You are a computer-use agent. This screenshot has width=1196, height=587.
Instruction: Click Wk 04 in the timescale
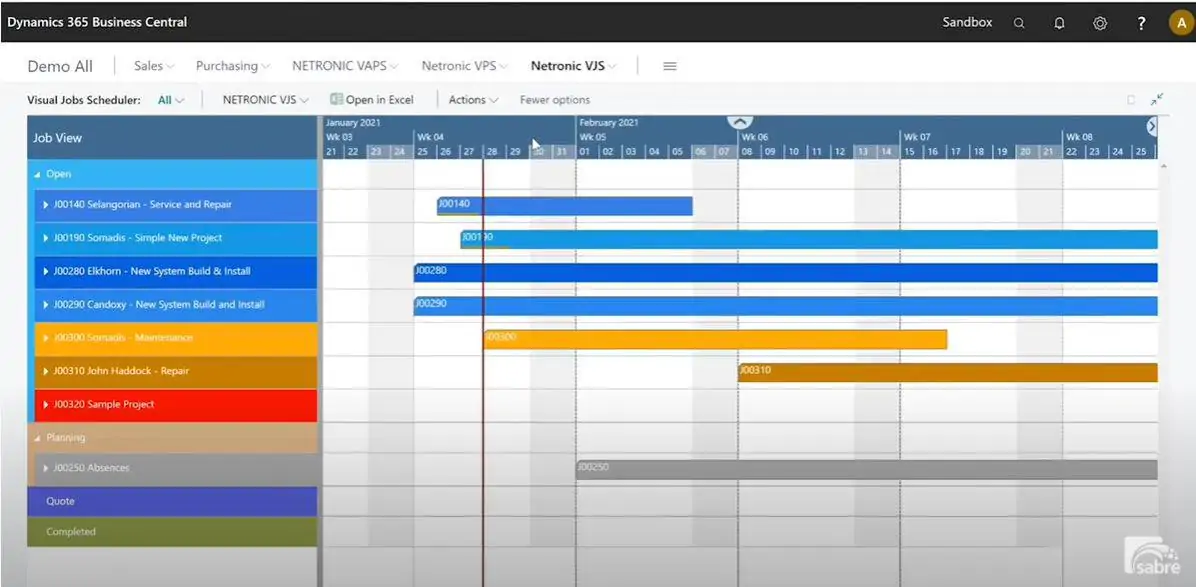click(430, 137)
